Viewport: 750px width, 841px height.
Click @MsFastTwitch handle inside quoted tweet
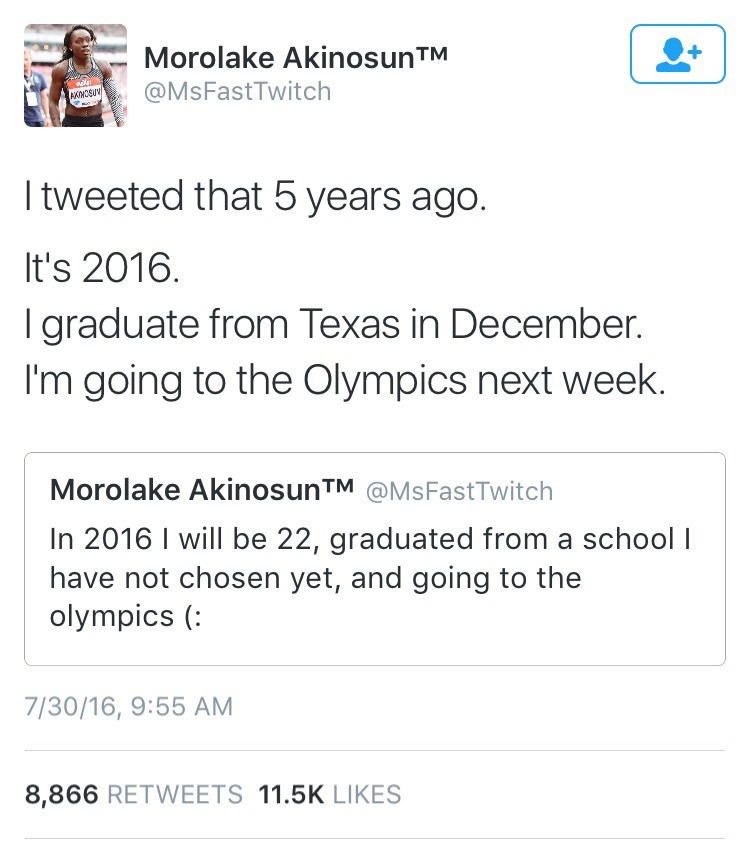point(459,491)
